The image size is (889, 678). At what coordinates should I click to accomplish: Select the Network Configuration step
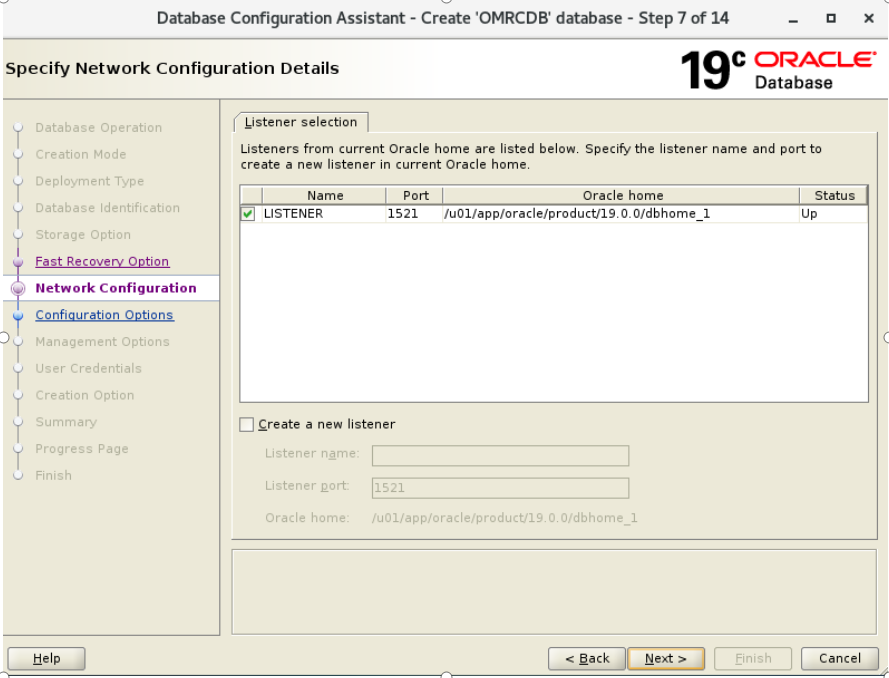click(x=116, y=288)
